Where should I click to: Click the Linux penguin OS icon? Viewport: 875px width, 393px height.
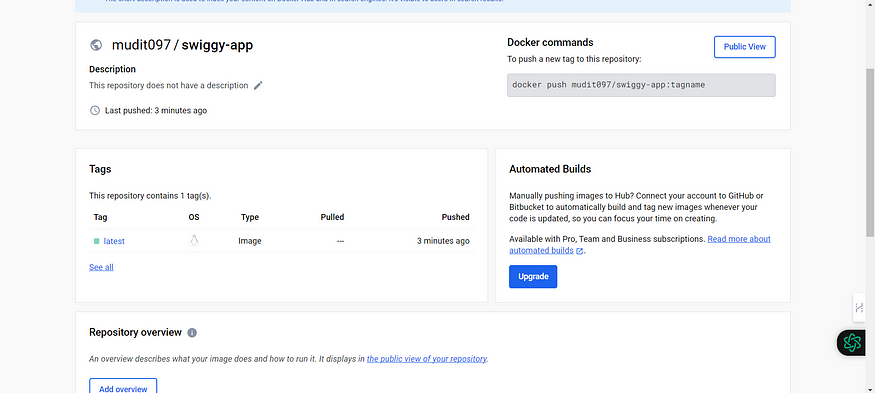pyautogui.click(x=194, y=241)
